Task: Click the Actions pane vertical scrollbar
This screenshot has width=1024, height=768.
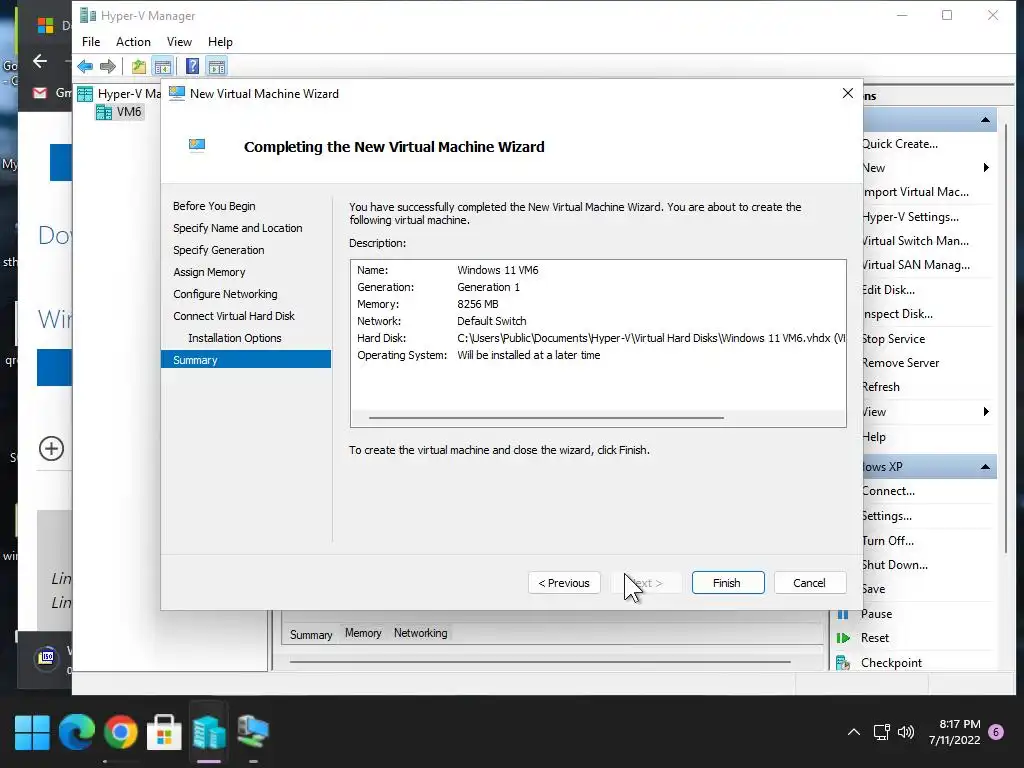Action: [x=1006, y=340]
